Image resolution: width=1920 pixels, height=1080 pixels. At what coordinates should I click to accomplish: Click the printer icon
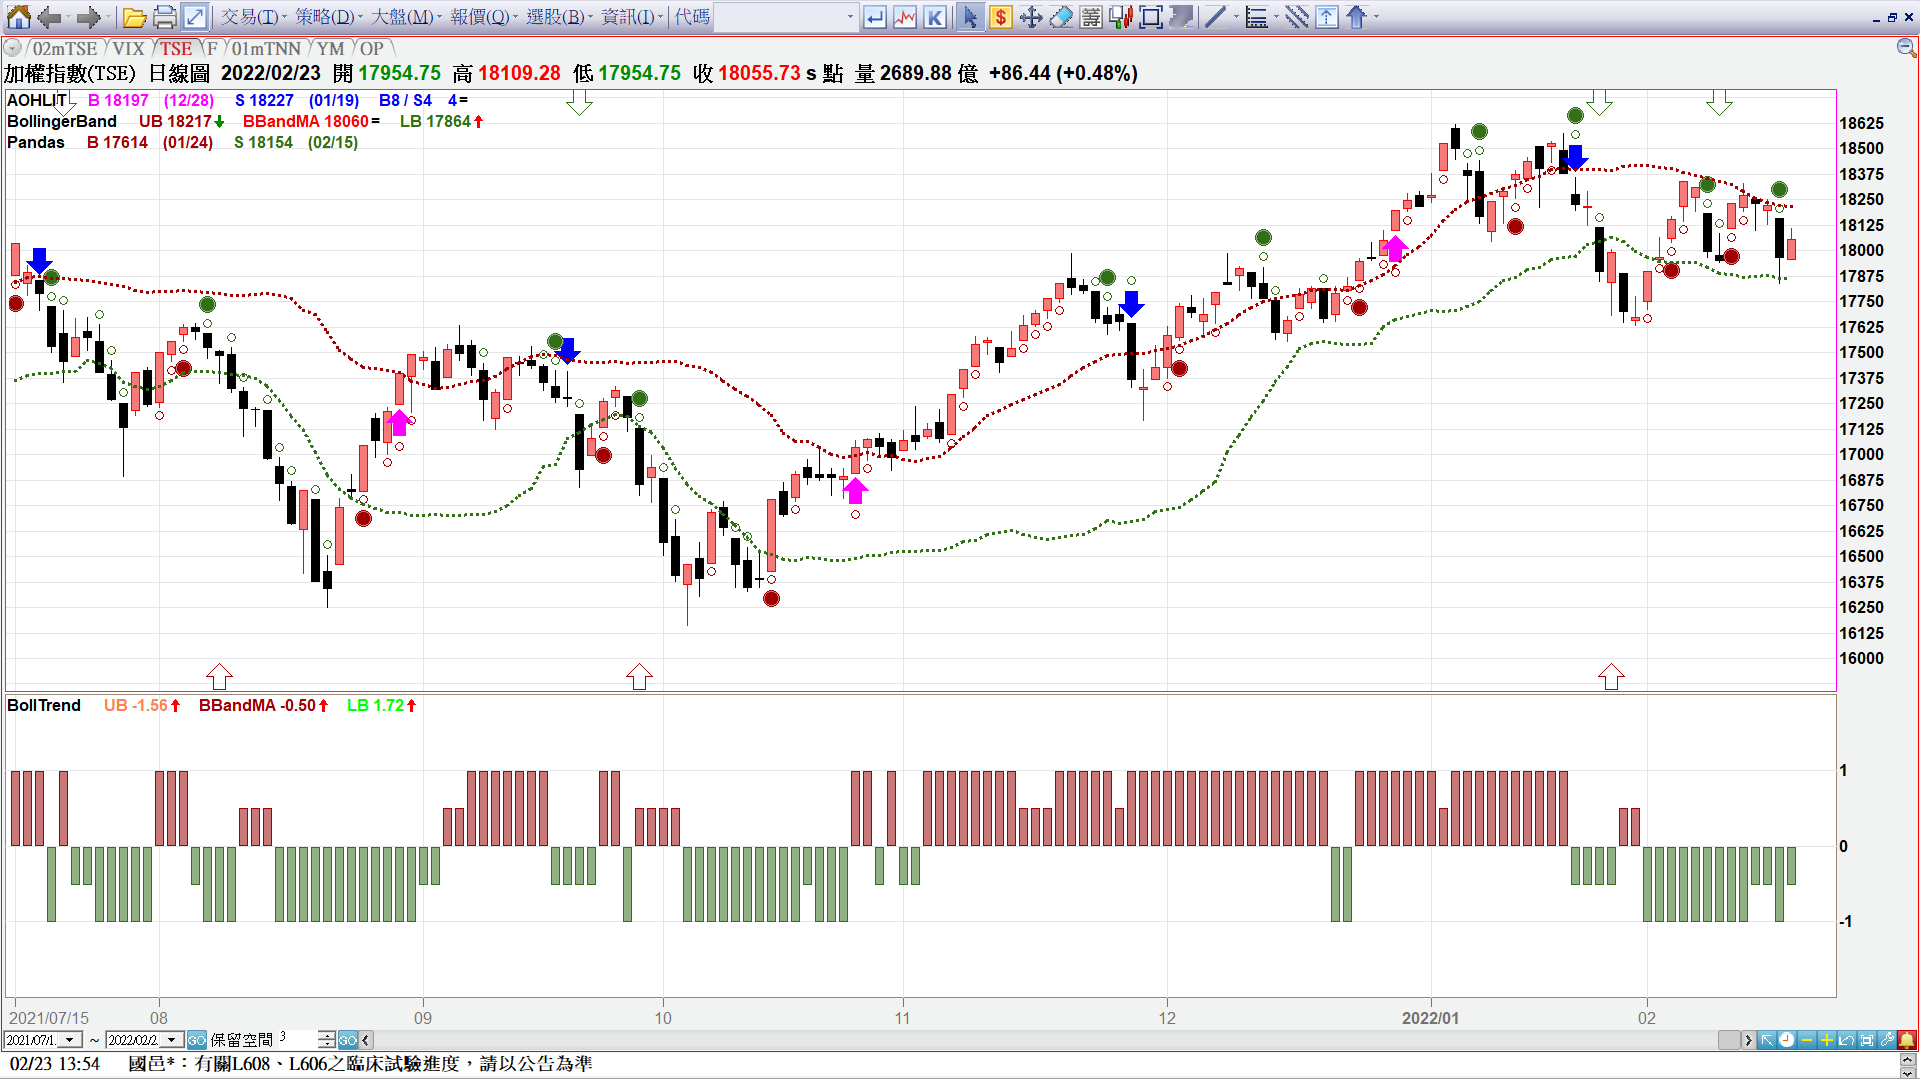click(165, 17)
